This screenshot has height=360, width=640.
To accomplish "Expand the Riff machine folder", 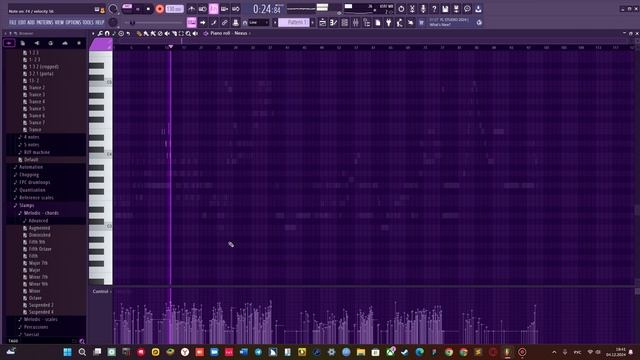I will click(x=36, y=152).
